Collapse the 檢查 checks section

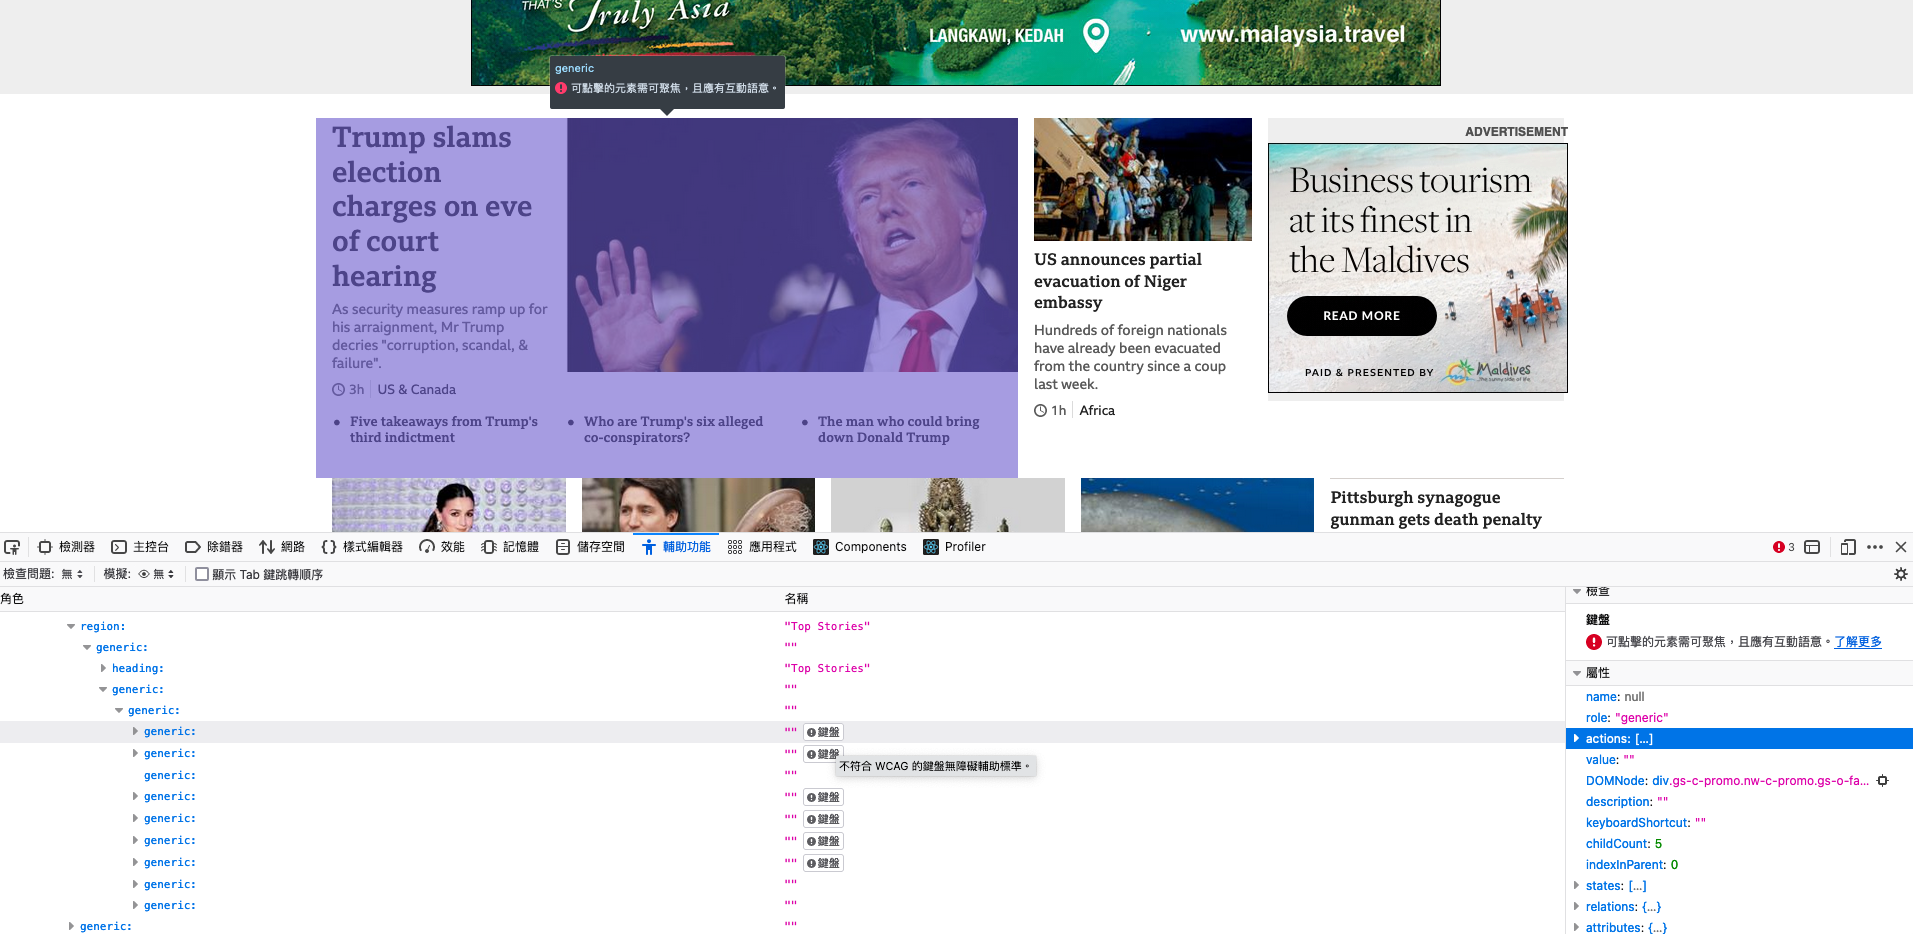pyautogui.click(x=1577, y=592)
